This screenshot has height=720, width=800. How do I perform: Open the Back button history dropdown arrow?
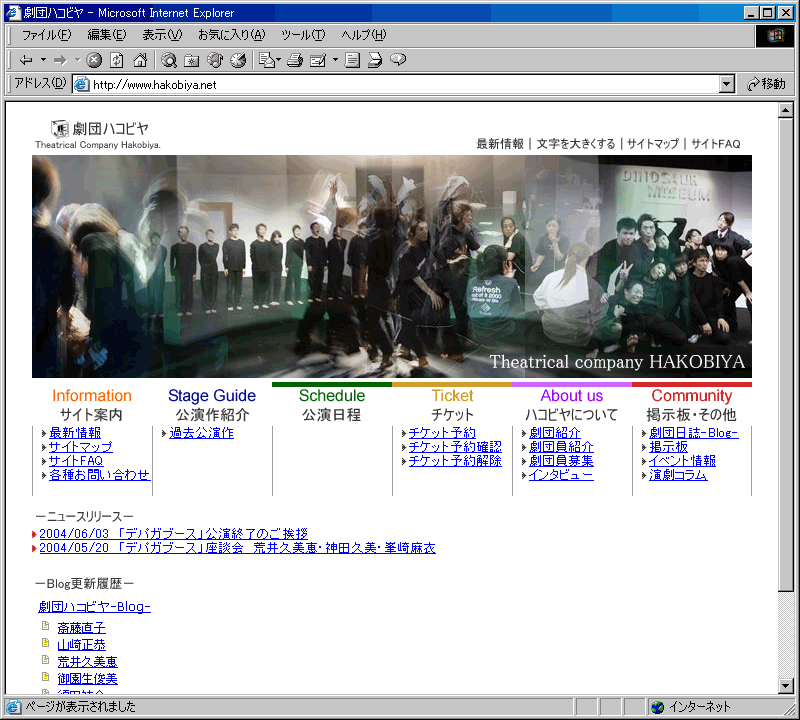pyautogui.click(x=43, y=60)
